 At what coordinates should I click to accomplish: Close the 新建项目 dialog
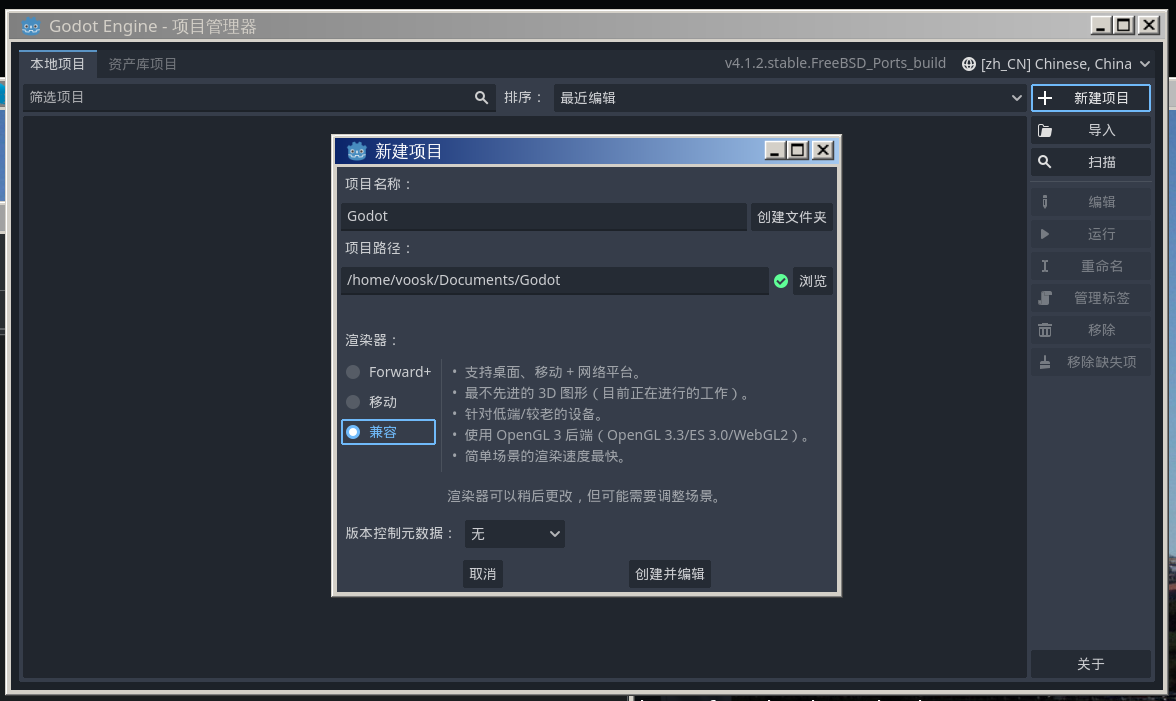tap(823, 150)
